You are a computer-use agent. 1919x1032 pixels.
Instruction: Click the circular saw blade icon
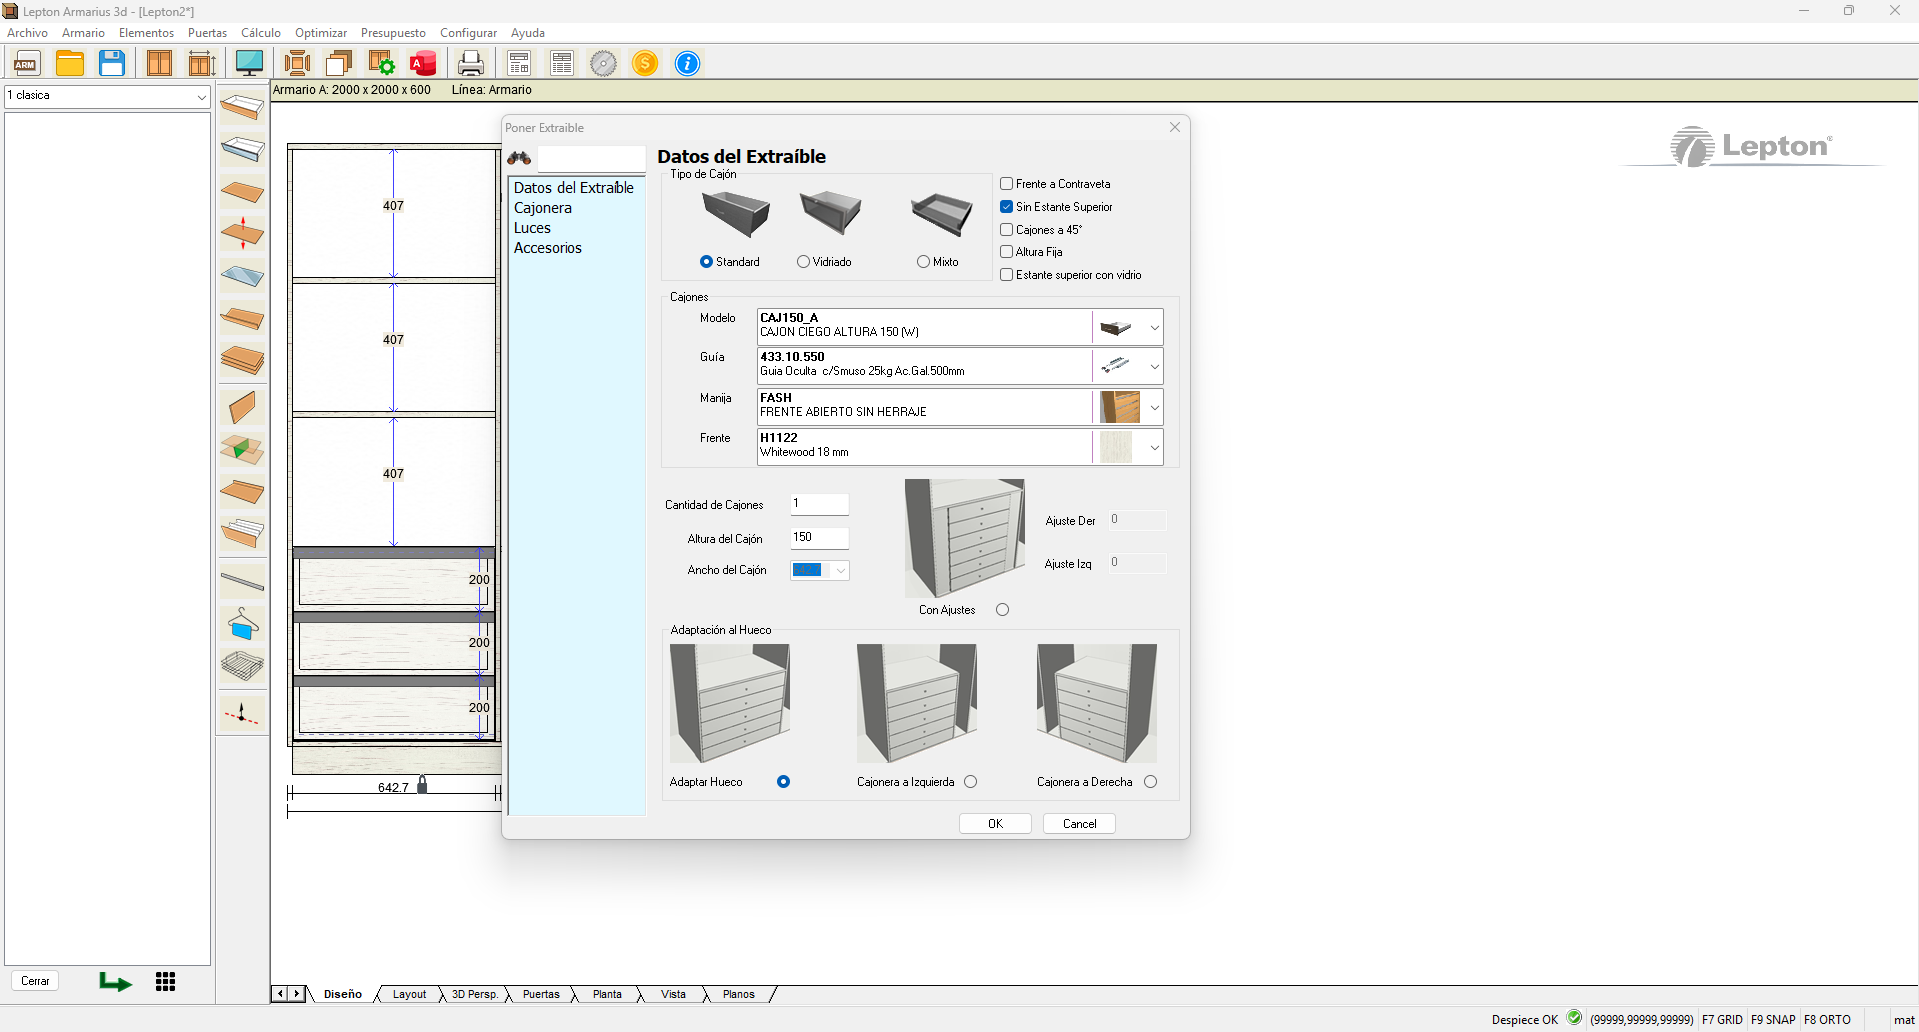(603, 63)
